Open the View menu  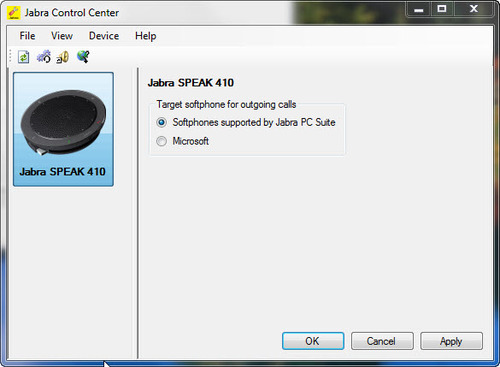point(62,36)
